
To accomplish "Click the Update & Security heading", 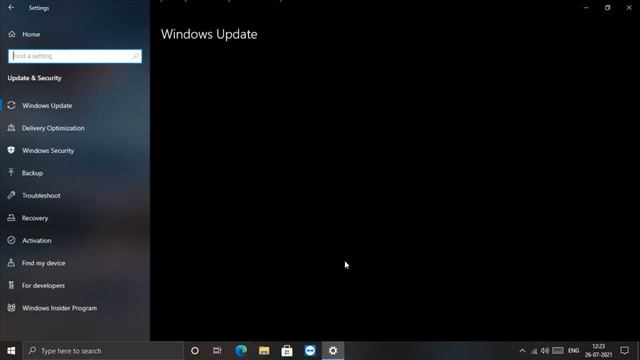I will coord(35,78).
